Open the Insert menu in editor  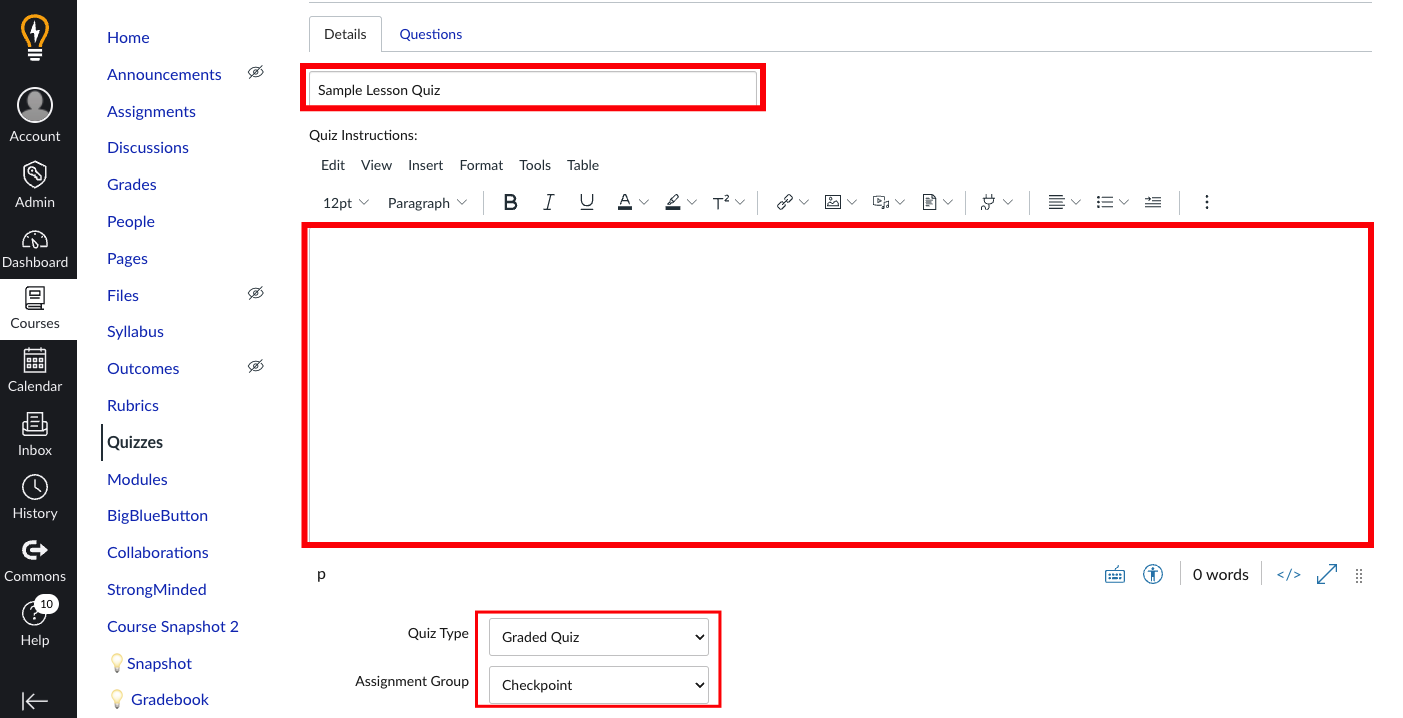coord(425,165)
